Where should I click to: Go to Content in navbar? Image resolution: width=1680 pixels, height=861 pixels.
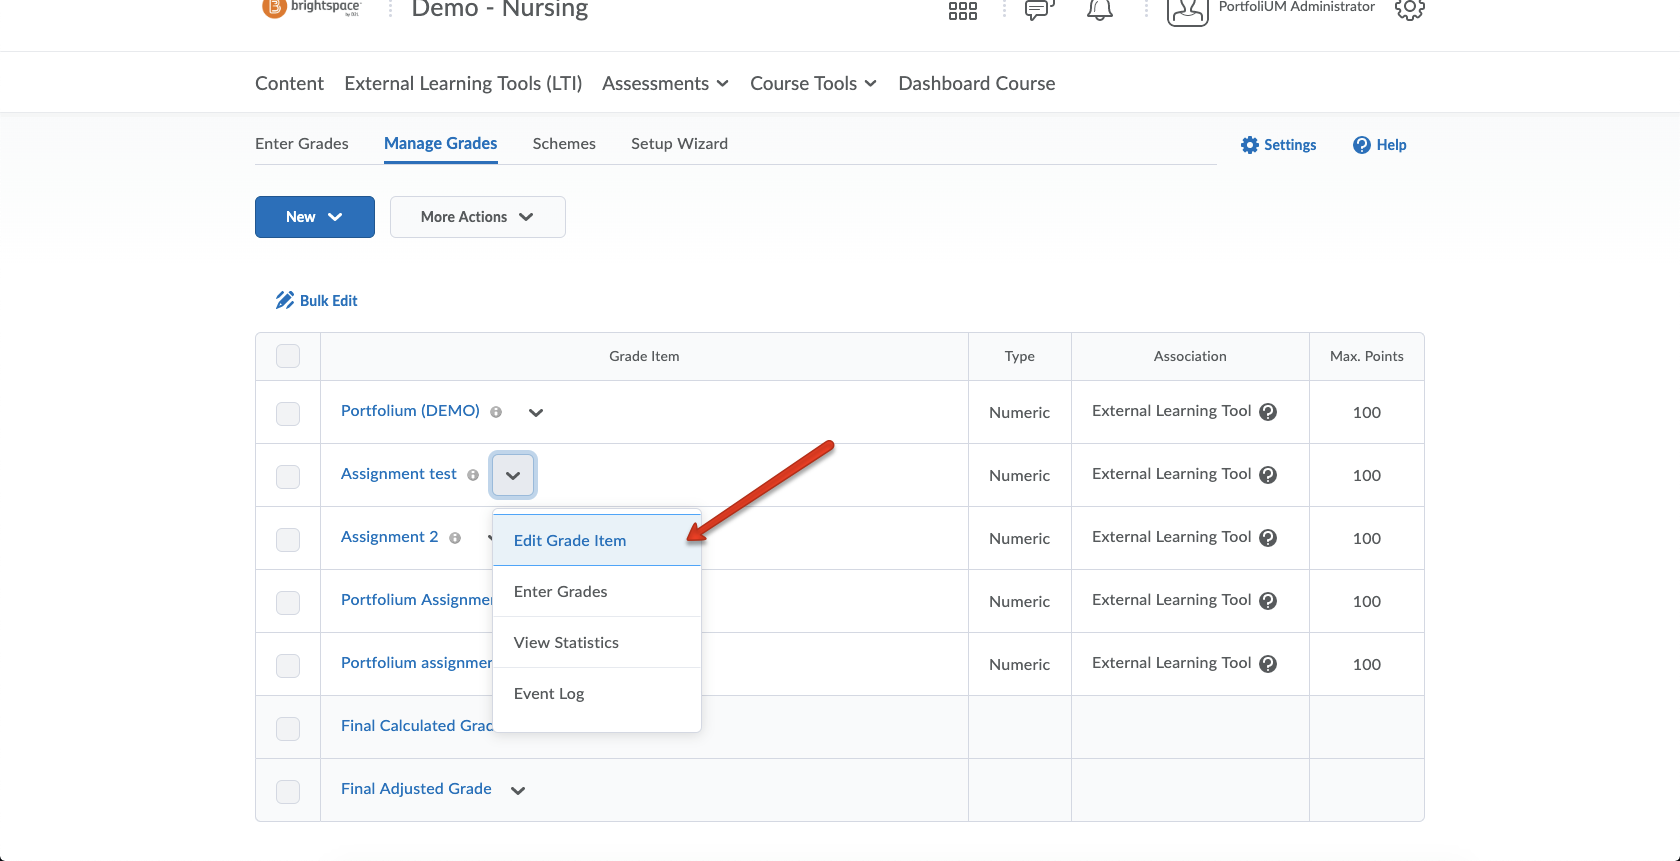coord(289,84)
